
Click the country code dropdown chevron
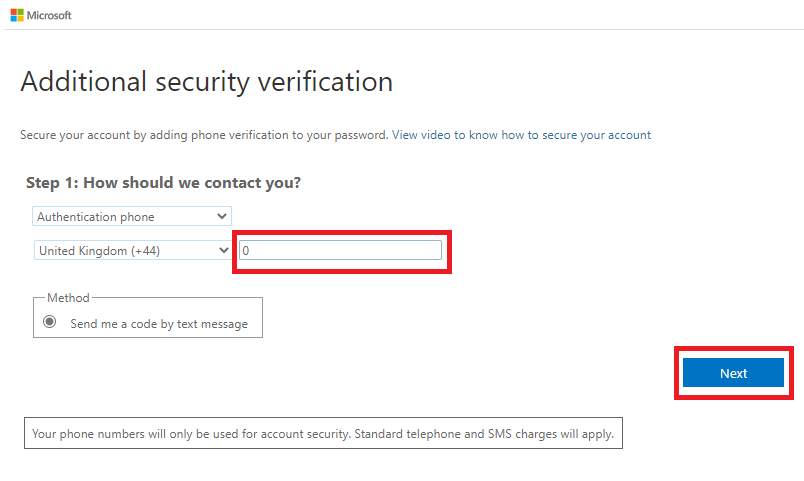pos(223,251)
